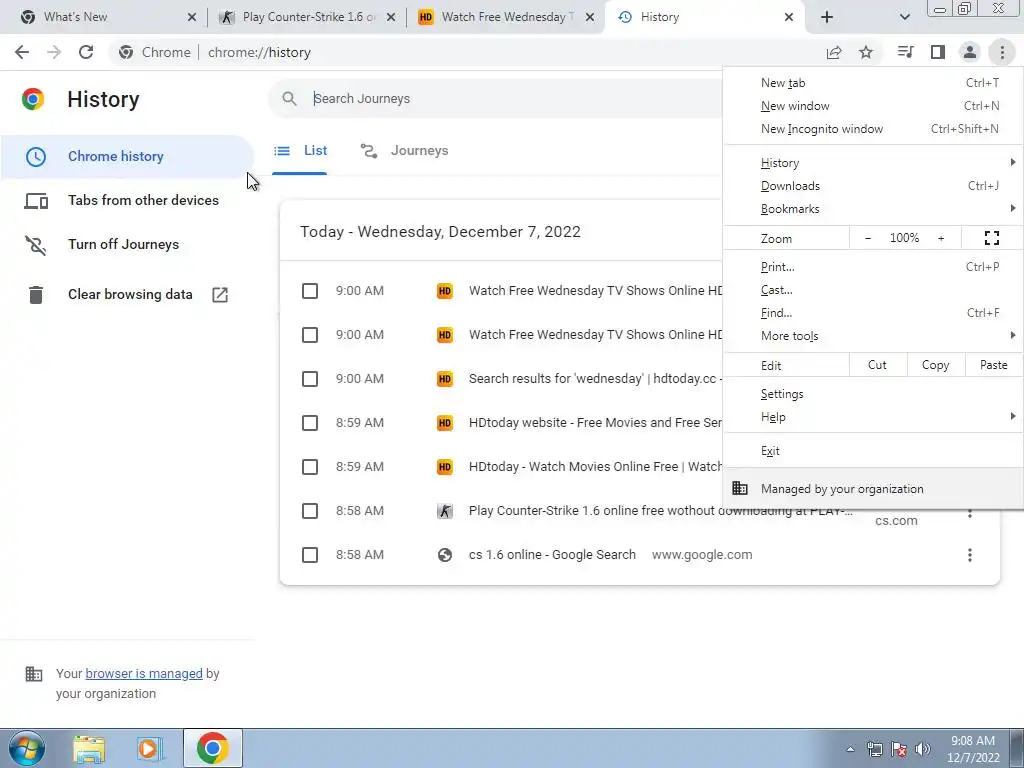The image size is (1024, 768).
Task: Close the Chrome three-dot menu button
Action: pyautogui.click(x=1002, y=52)
